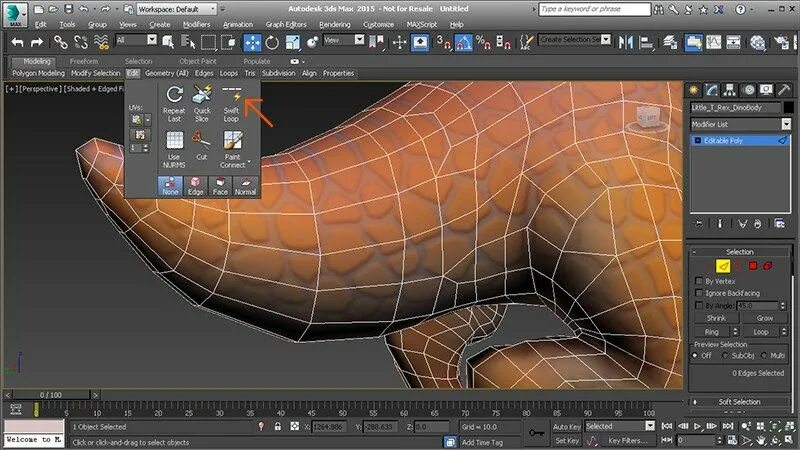Select the Rotate tool in main toolbar

272,42
